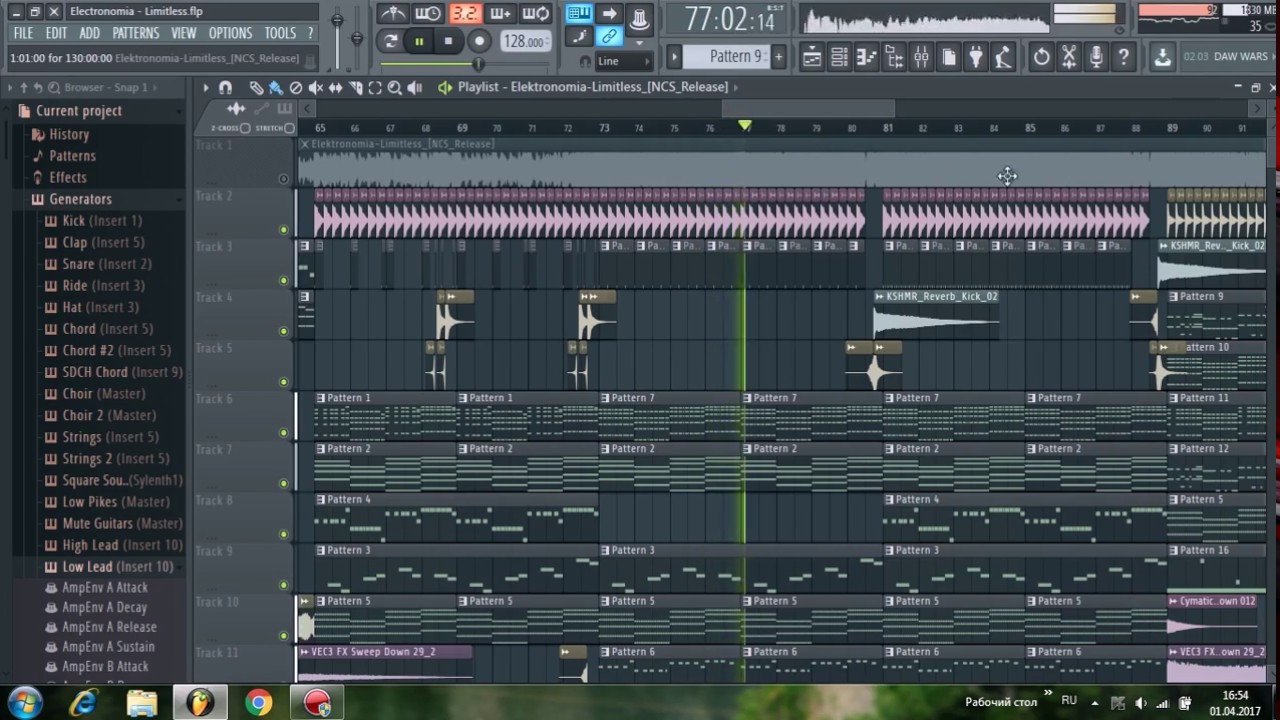Stop playback with the stop button
1280x720 pixels.
[x=448, y=41]
